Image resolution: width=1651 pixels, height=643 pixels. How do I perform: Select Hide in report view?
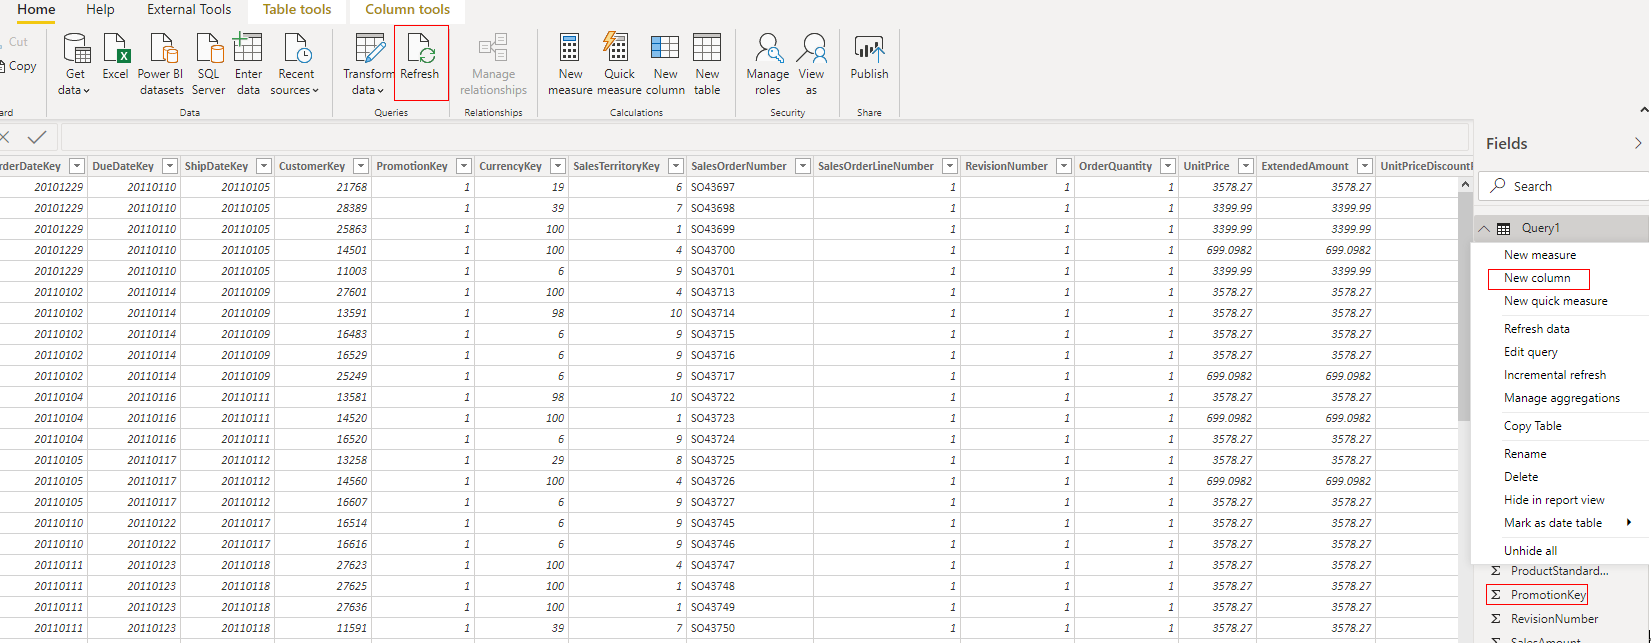pos(1554,500)
